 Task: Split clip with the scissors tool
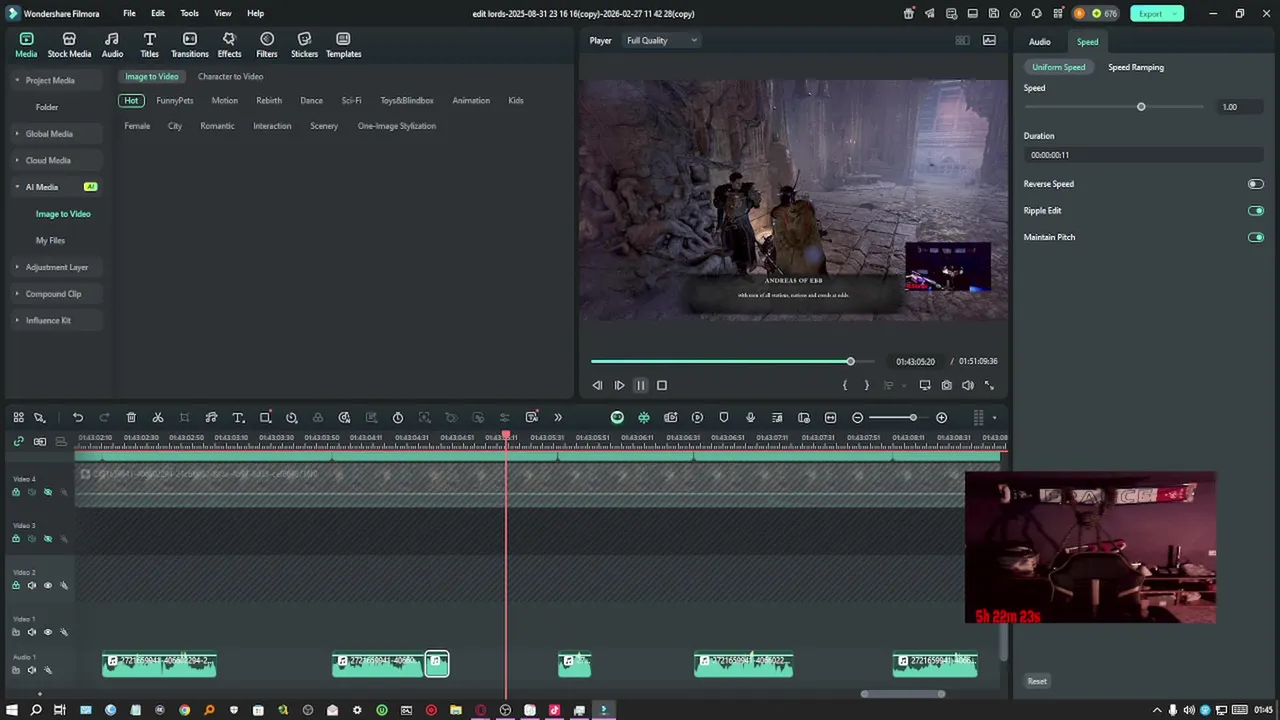pos(158,417)
